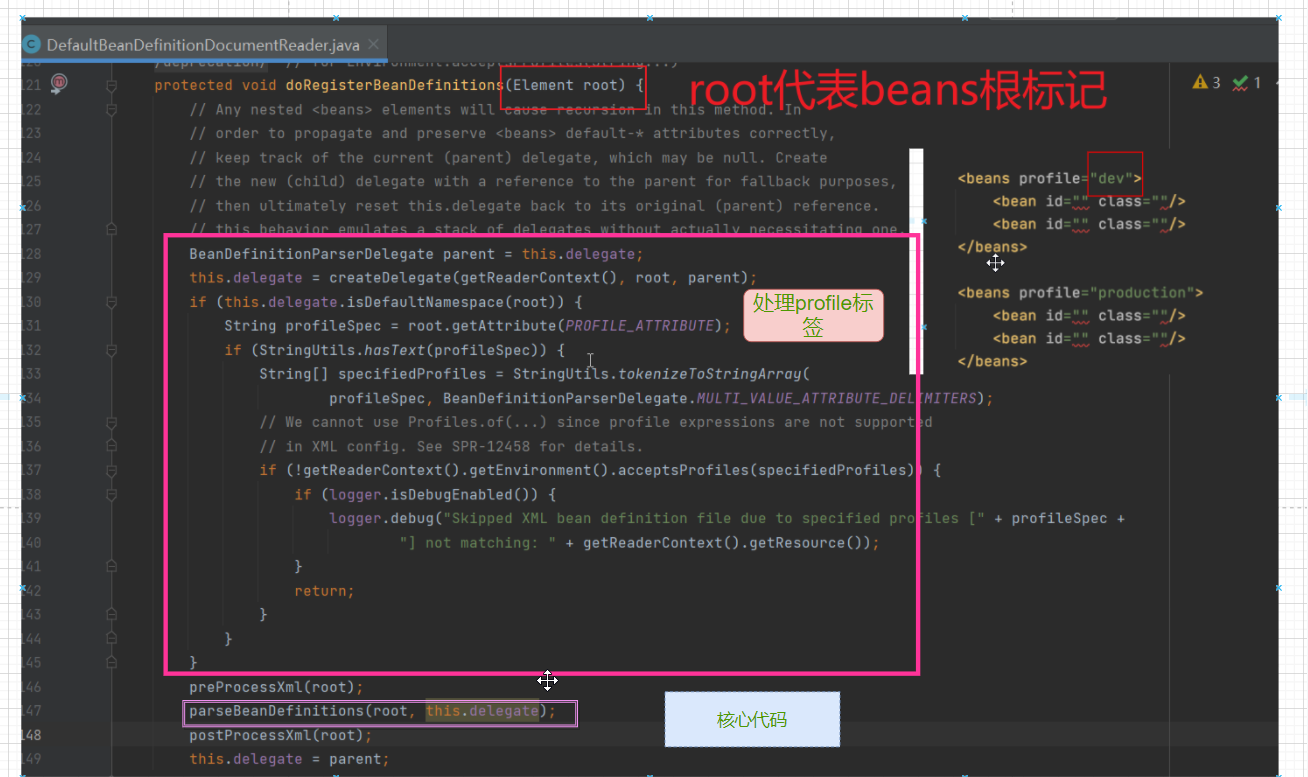Screen dimensions: 1308x777
Task: Click the fold end marker at line 144
Action: 112,638
